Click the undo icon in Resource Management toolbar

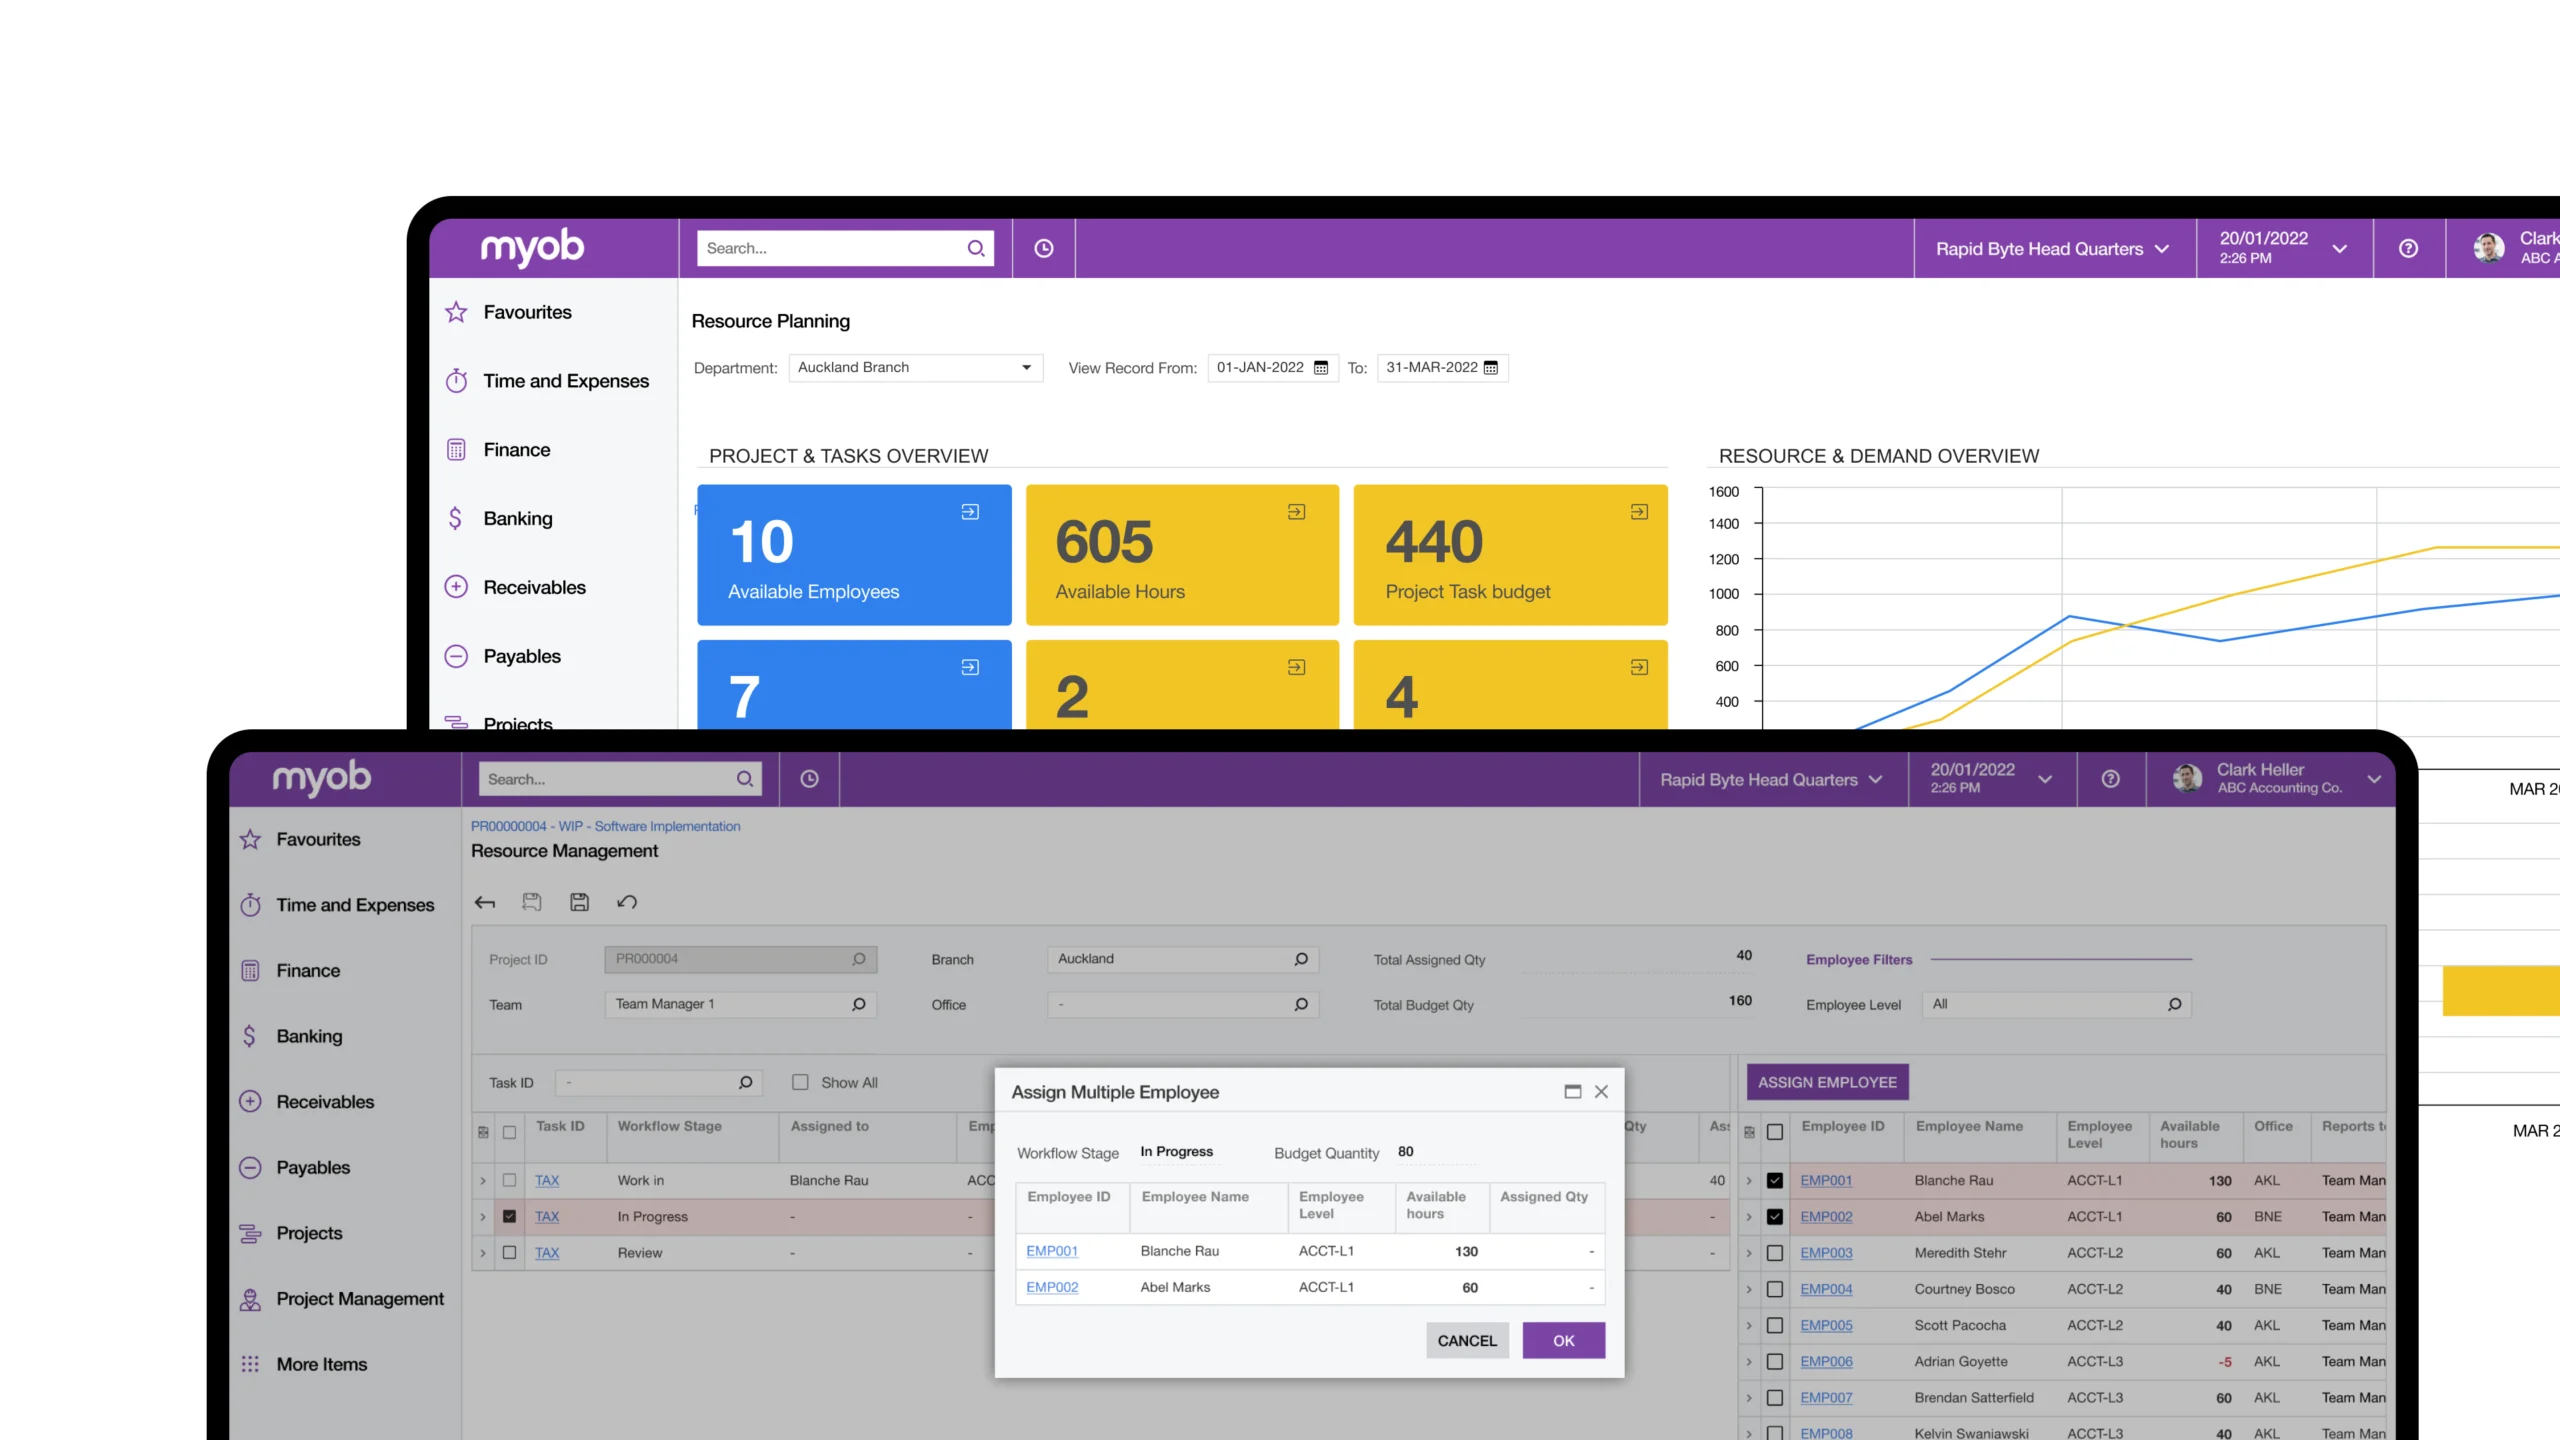click(x=627, y=902)
